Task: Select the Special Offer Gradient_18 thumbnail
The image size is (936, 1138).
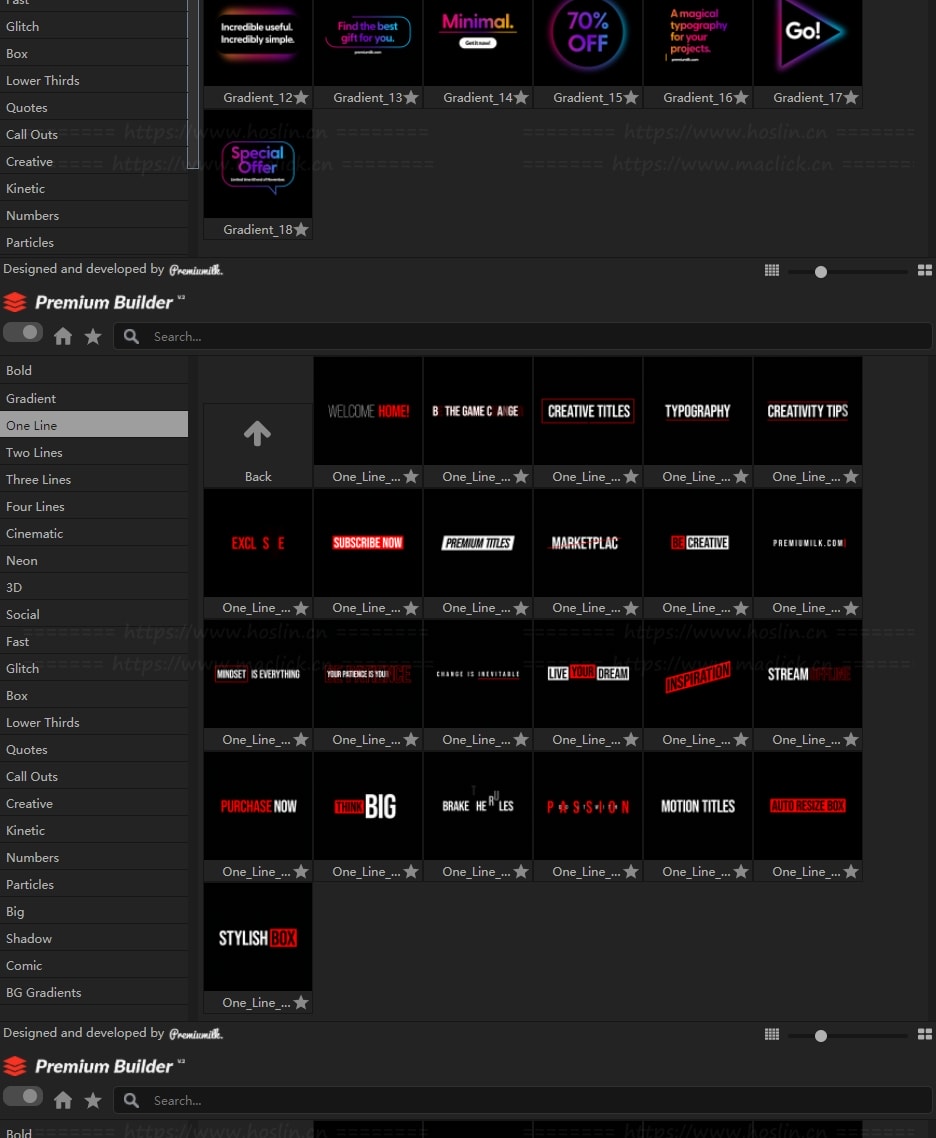Action: (258, 164)
